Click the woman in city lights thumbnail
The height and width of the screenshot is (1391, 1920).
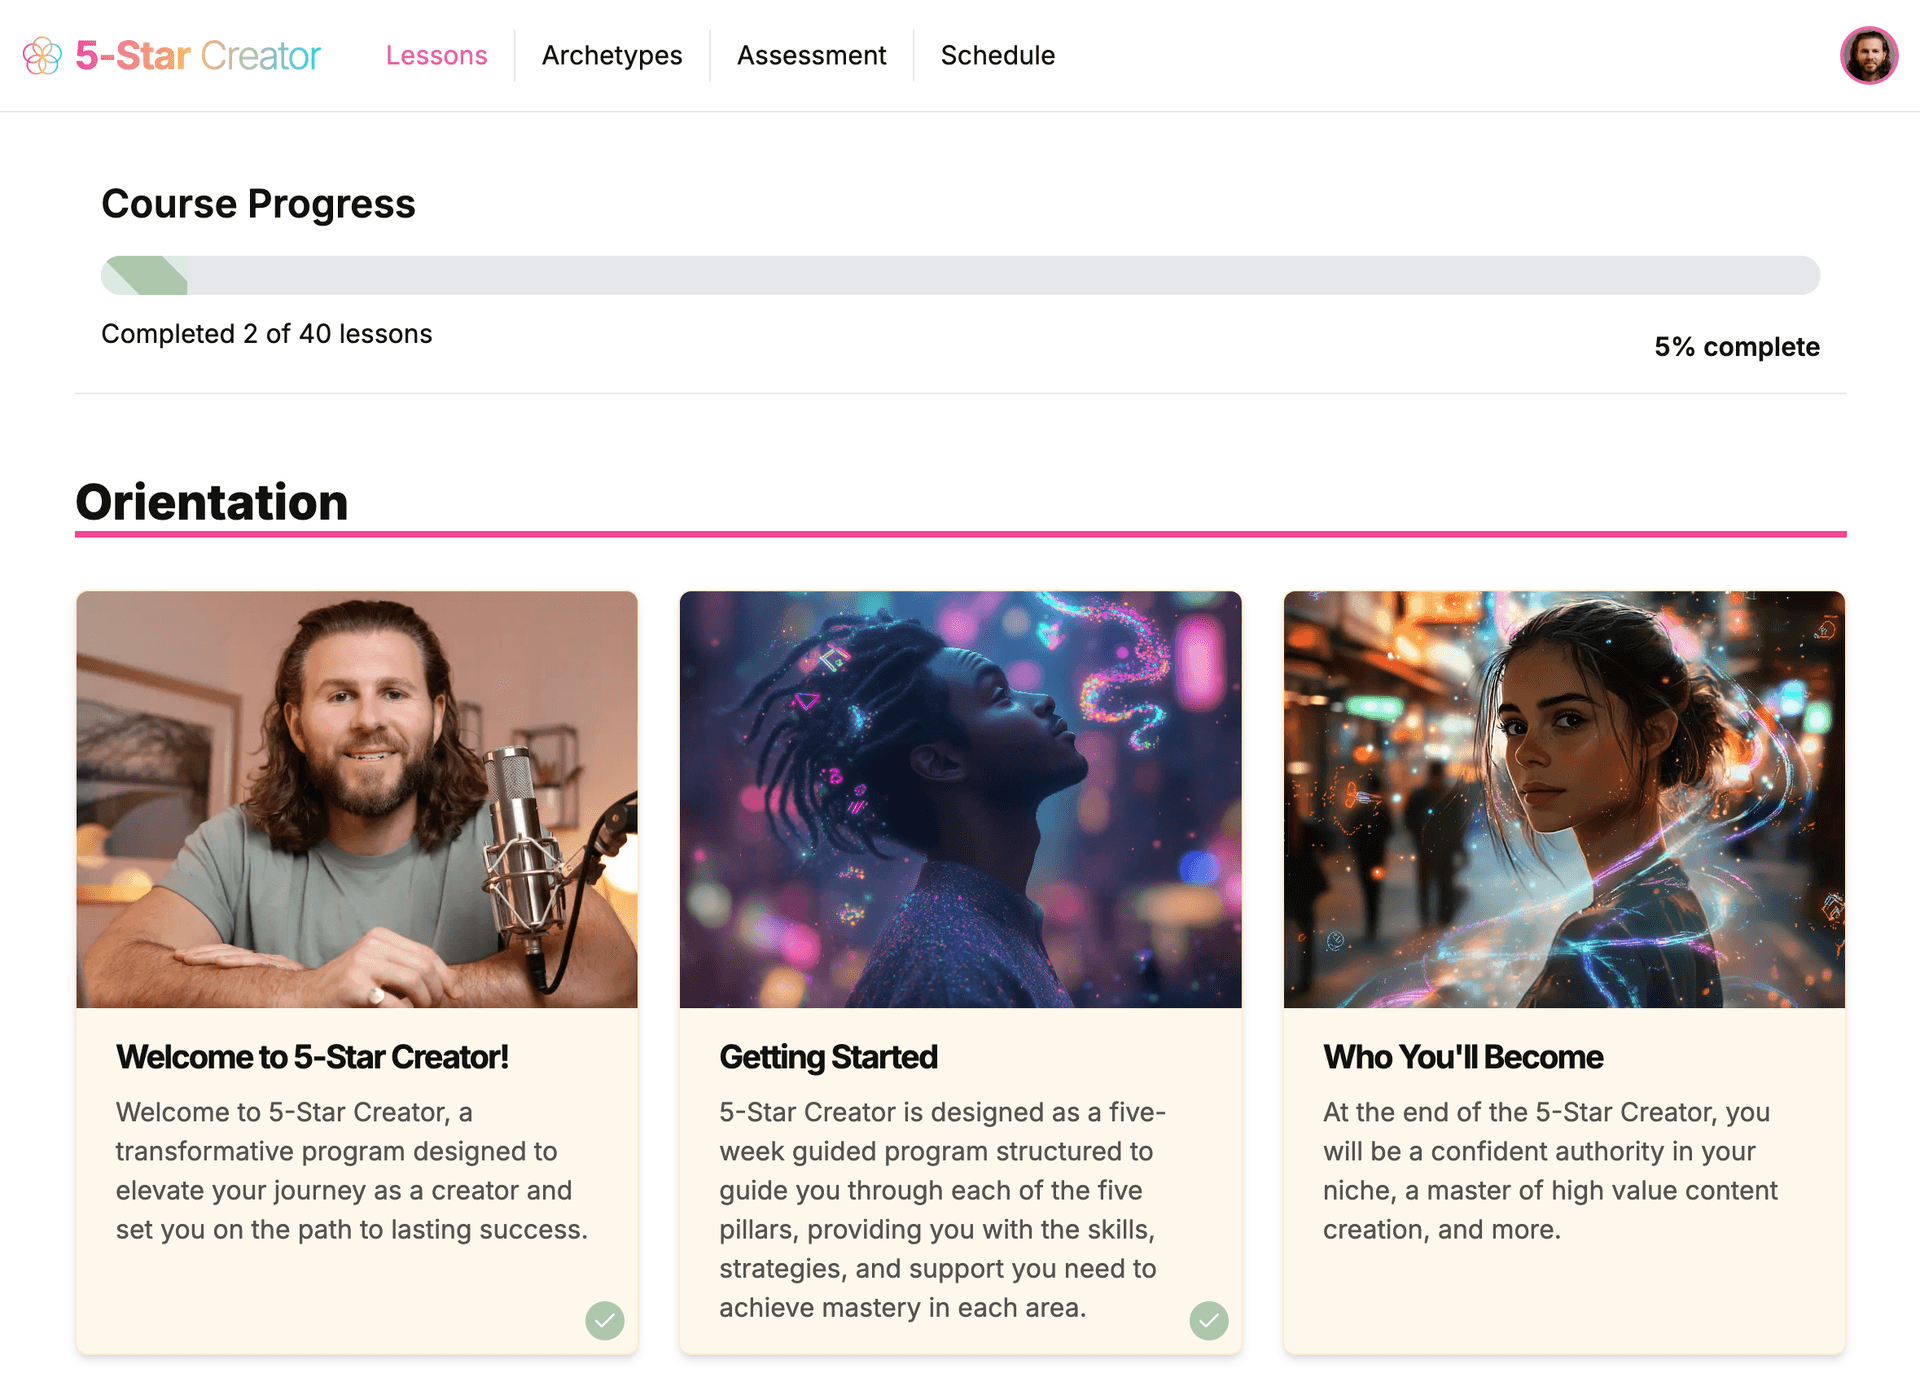click(x=1564, y=799)
